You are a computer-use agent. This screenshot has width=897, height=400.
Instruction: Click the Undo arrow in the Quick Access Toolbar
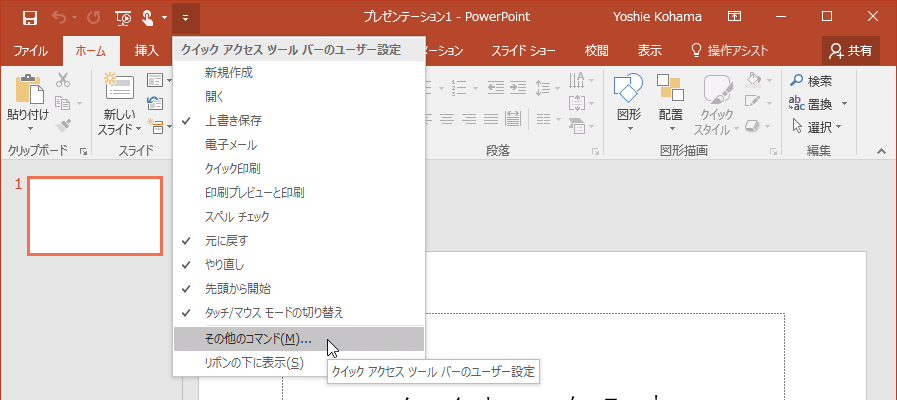click(59, 18)
